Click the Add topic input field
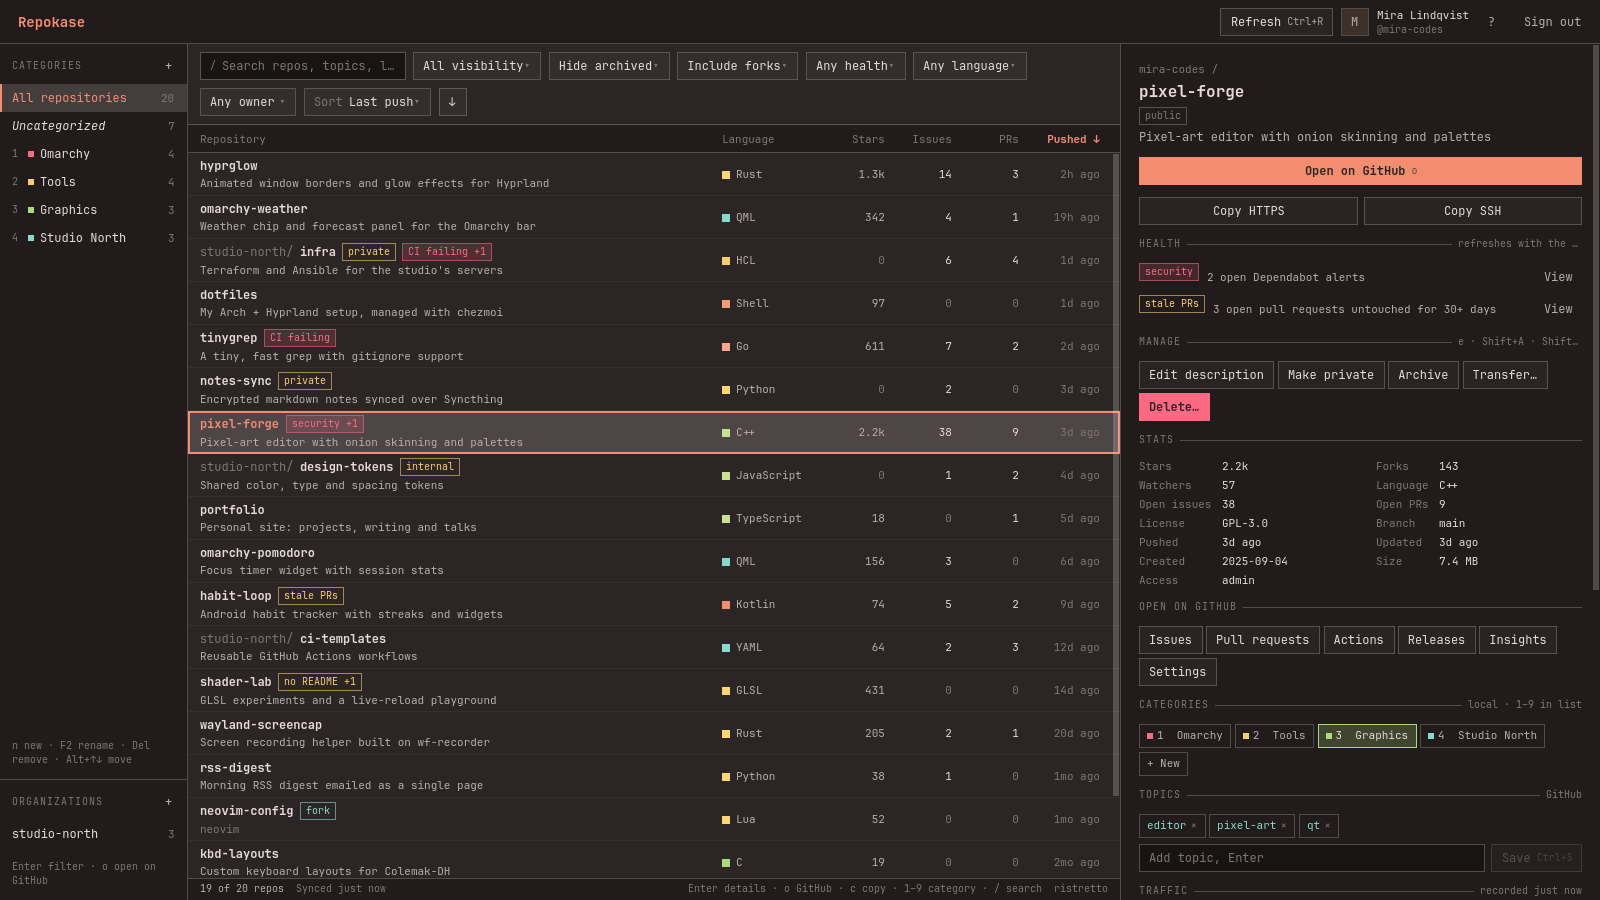1600x900 pixels. 1312,858
